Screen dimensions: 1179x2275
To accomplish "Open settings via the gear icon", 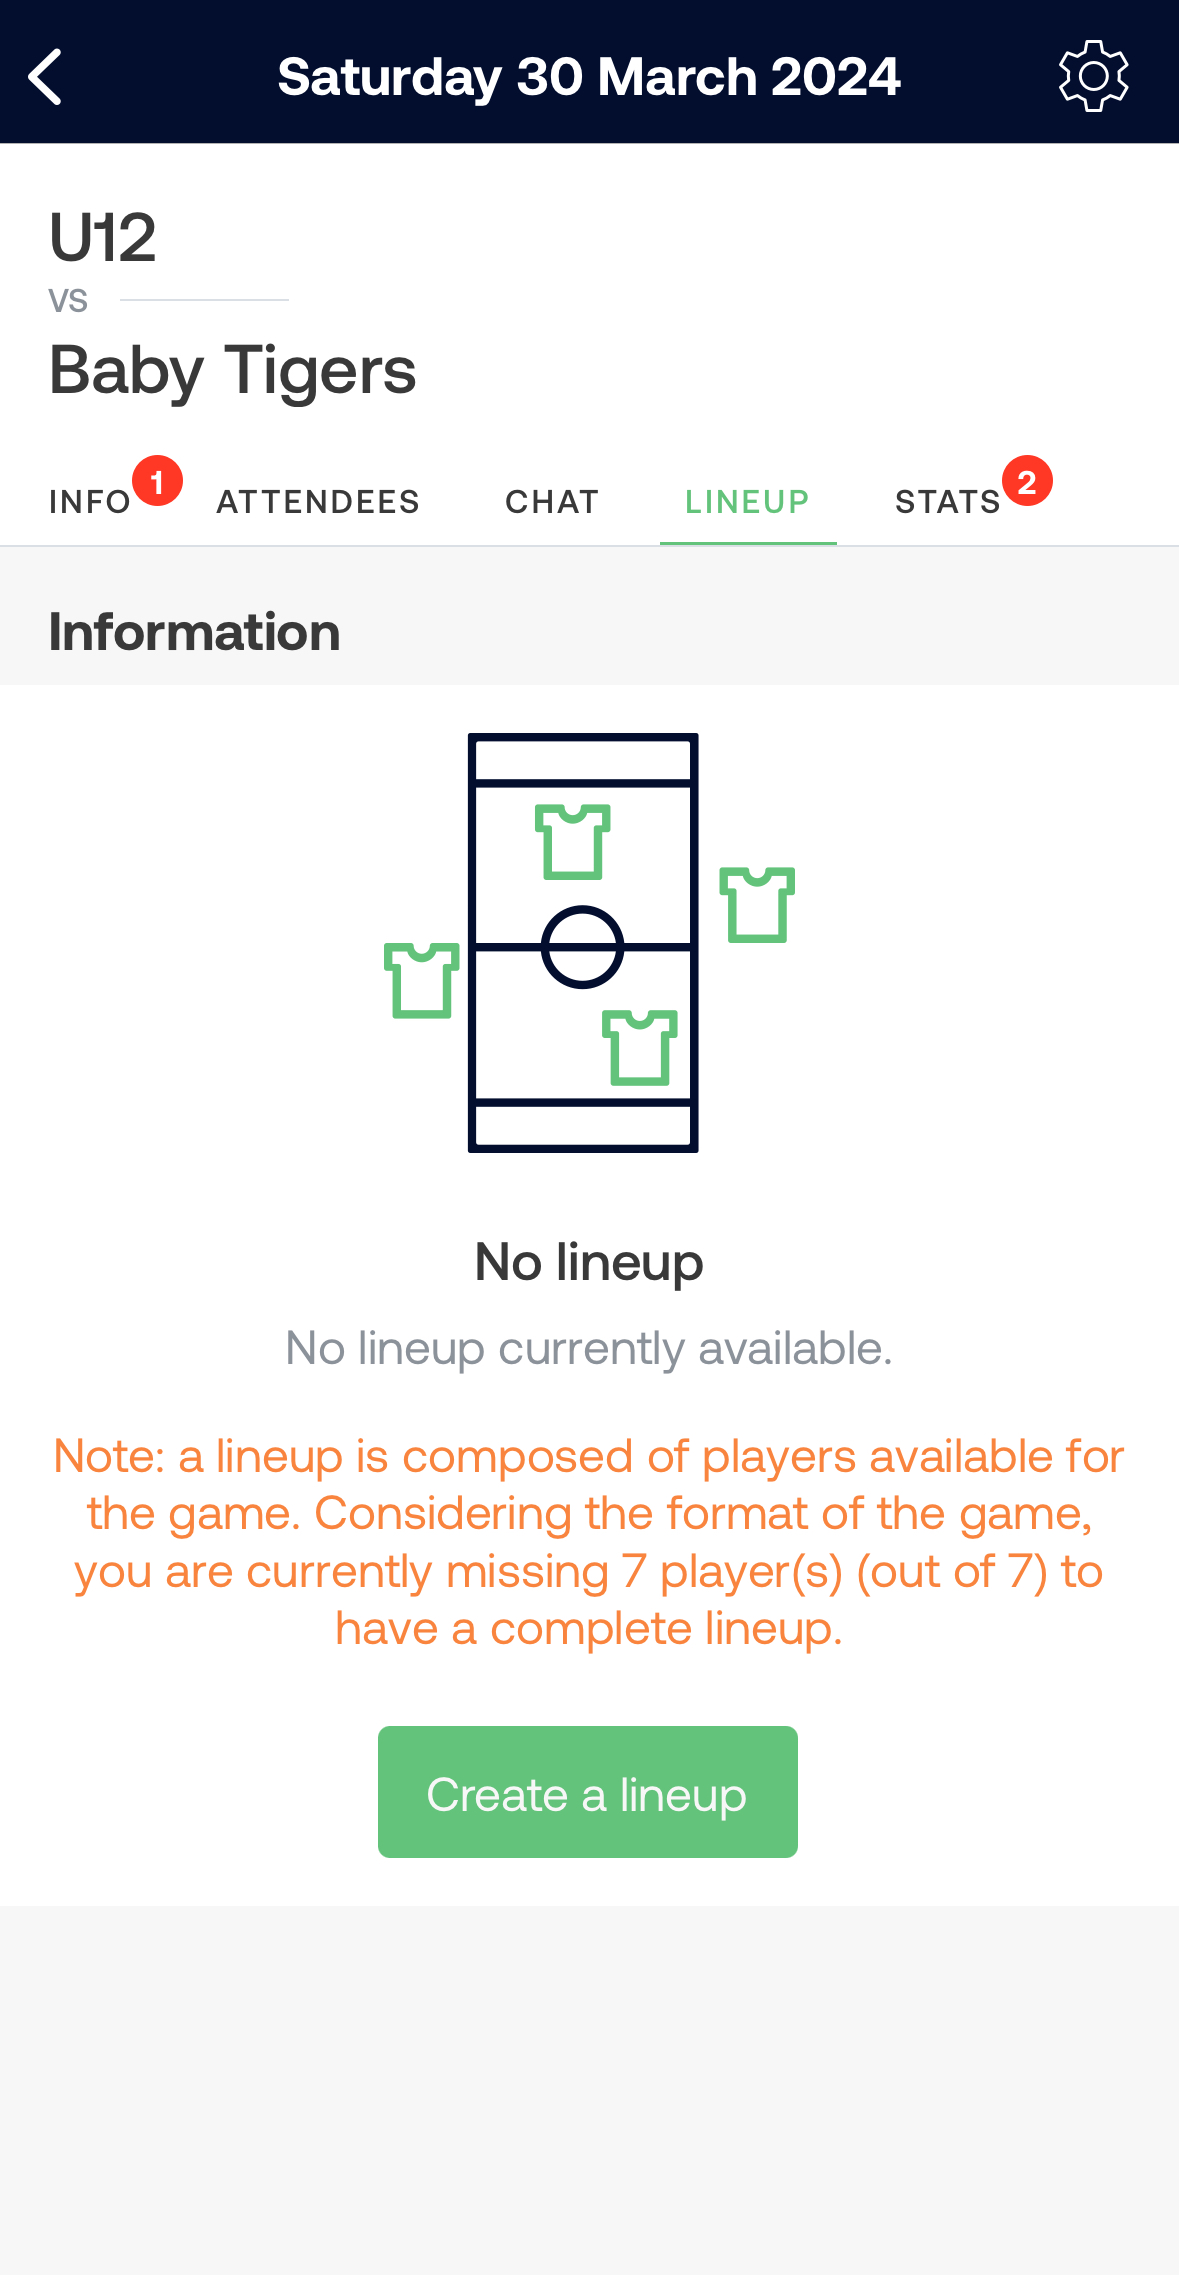I will click(x=1093, y=76).
